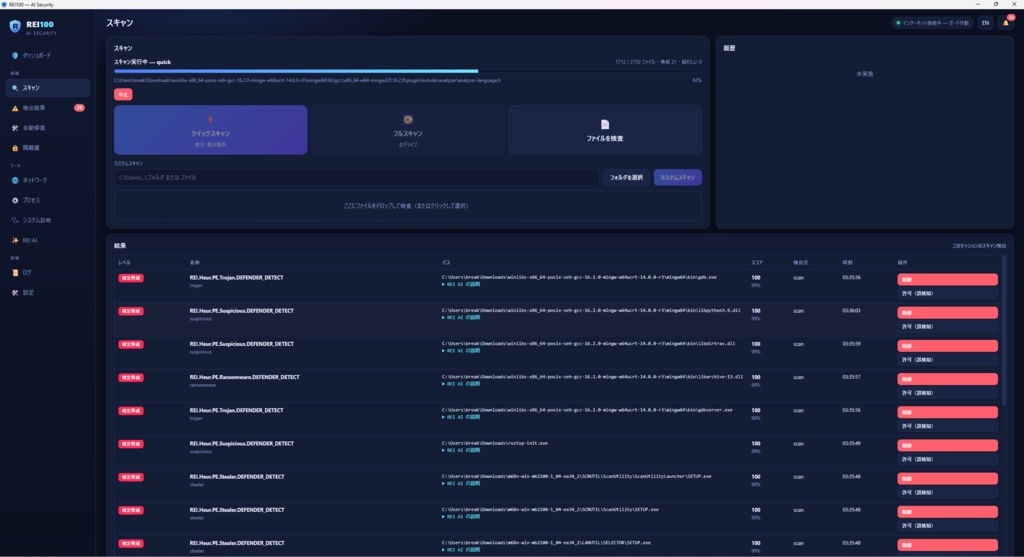Click the document icon on ファイルを検査 card
Screen dimensions: 1024x557
coord(605,124)
